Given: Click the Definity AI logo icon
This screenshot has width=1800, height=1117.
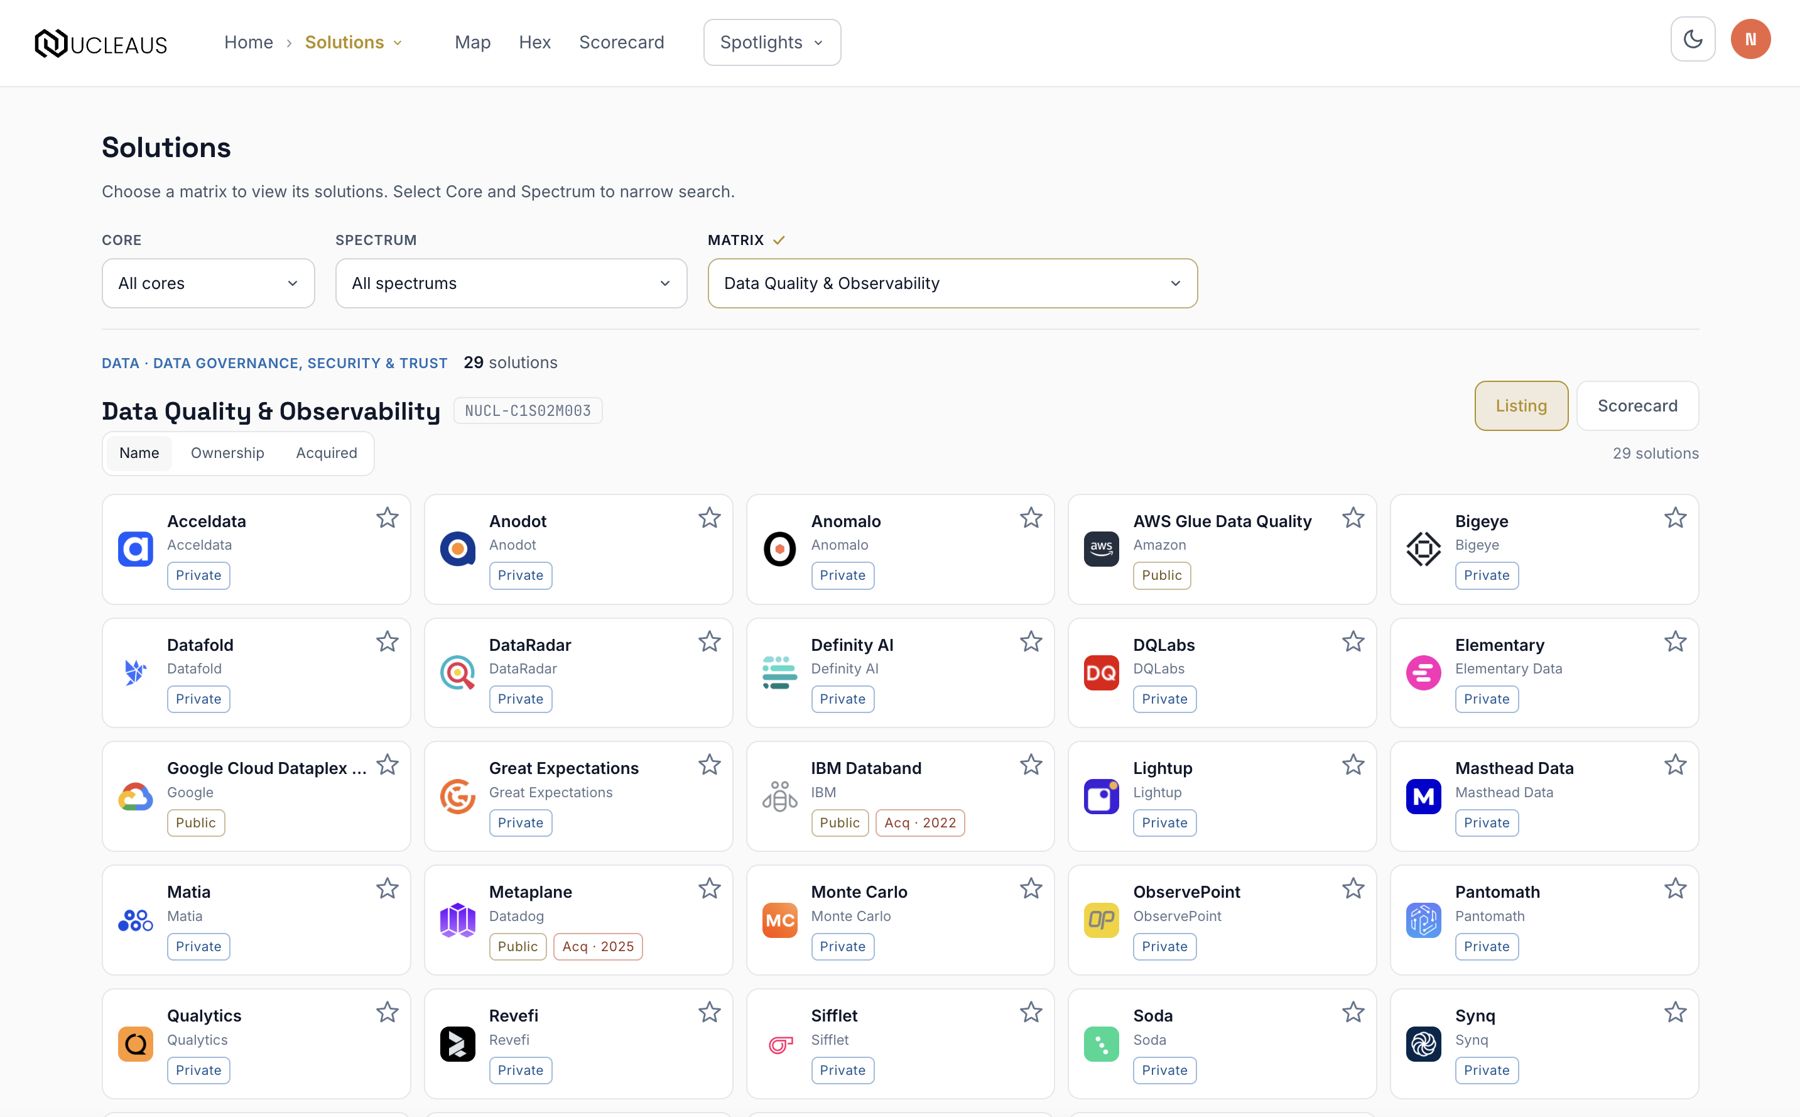Looking at the screenshot, I should click(780, 673).
